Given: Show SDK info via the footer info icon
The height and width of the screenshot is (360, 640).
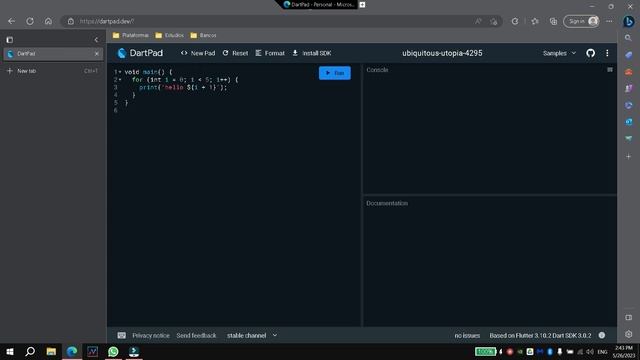Looking at the screenshot, I should pos(602,335).
